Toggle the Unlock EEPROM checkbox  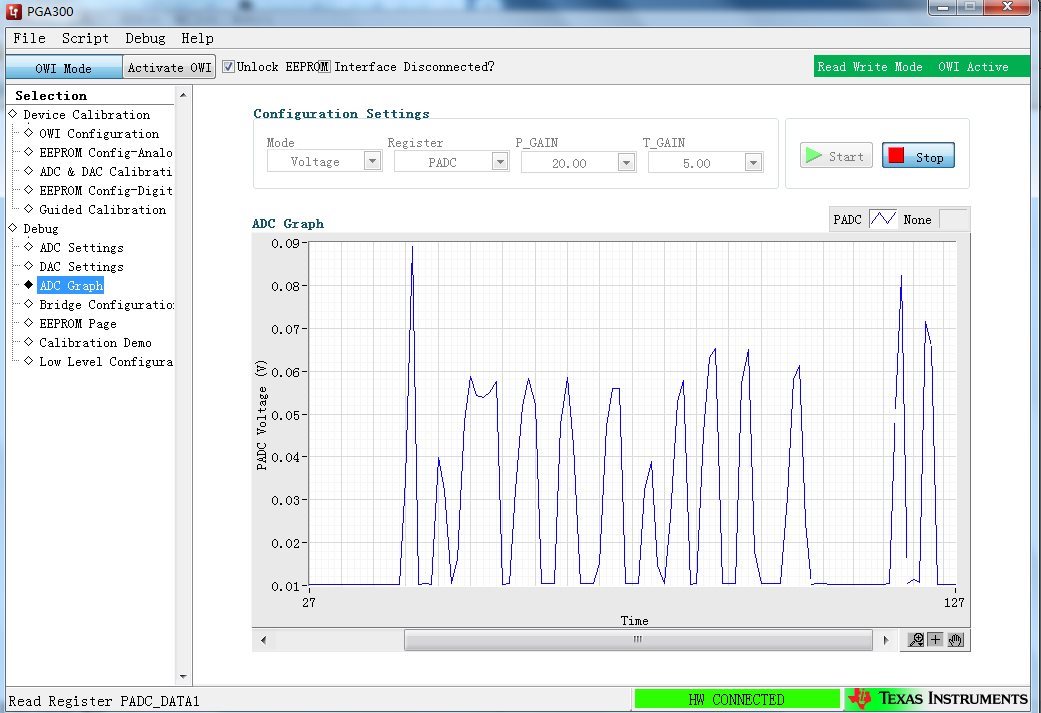point(228,67)
